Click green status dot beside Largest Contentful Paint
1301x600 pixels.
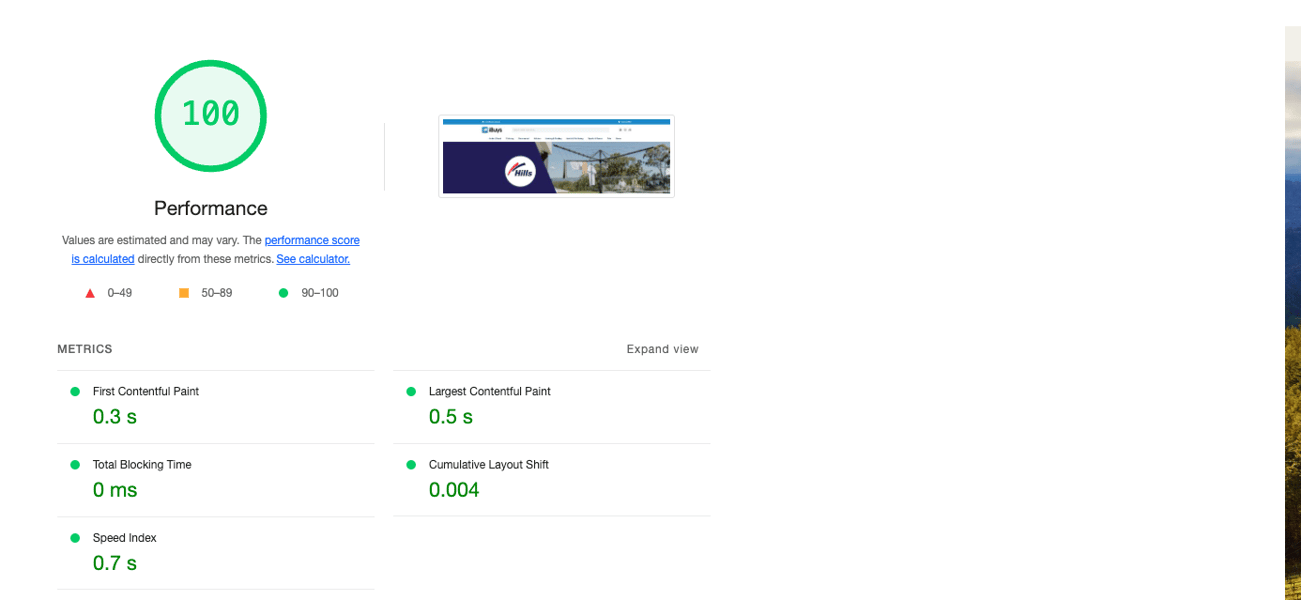click(x=411, y=391)
